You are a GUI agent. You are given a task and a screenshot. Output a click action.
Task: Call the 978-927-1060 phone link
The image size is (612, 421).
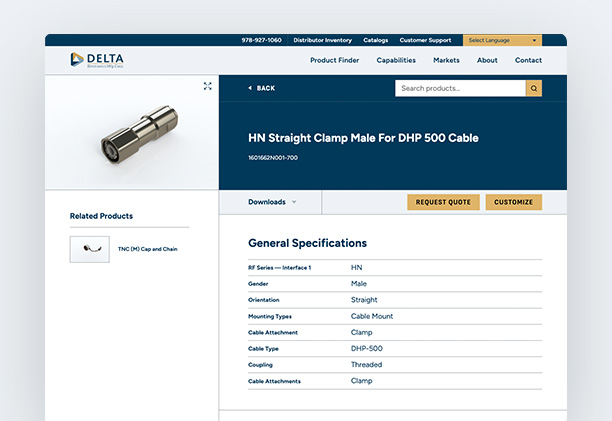261,40
